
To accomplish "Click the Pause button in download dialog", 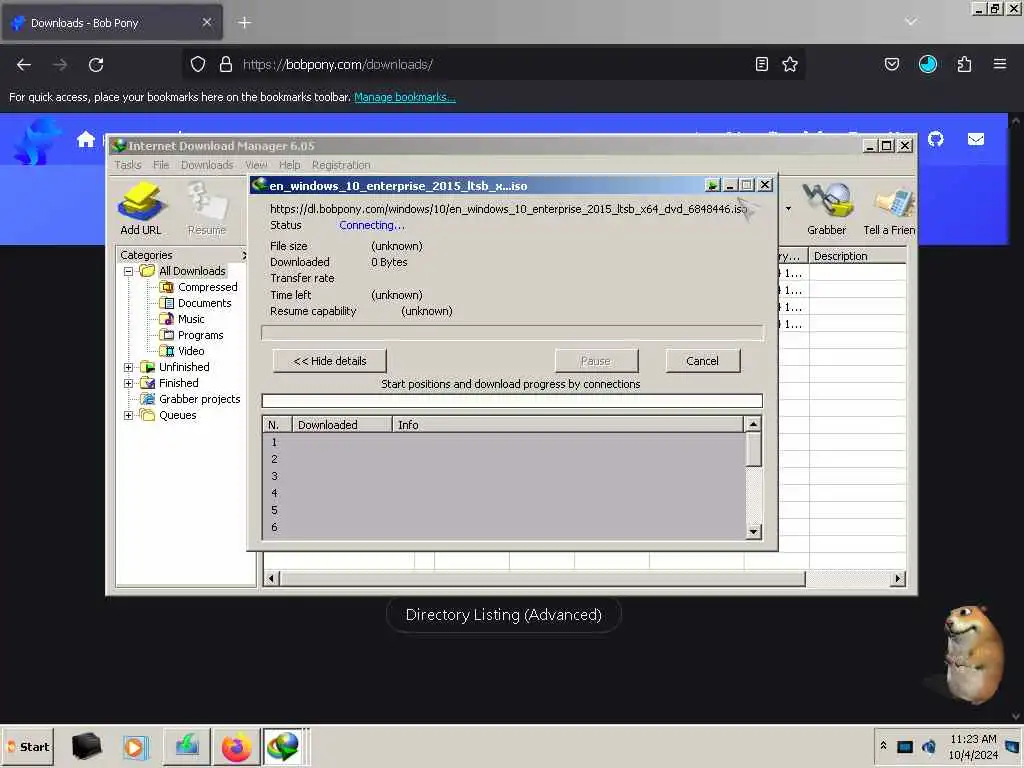I will [x=596, y=361].
